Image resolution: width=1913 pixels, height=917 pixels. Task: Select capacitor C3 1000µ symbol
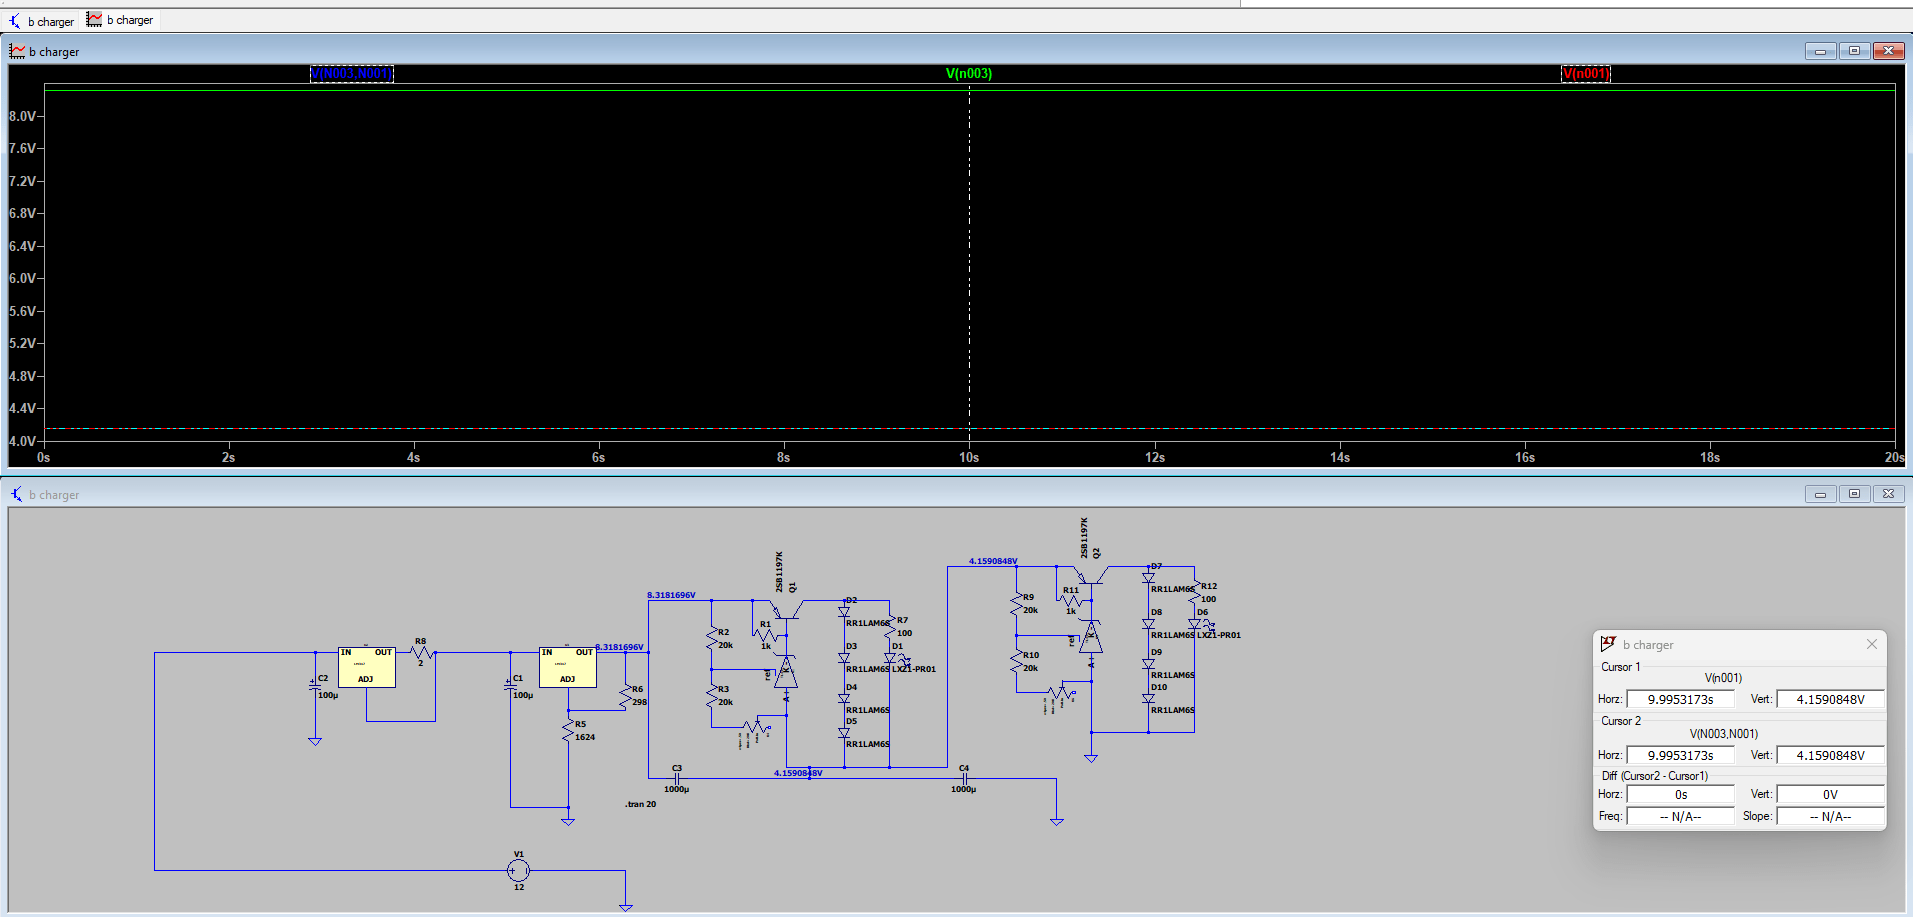(x=677, y=780)
